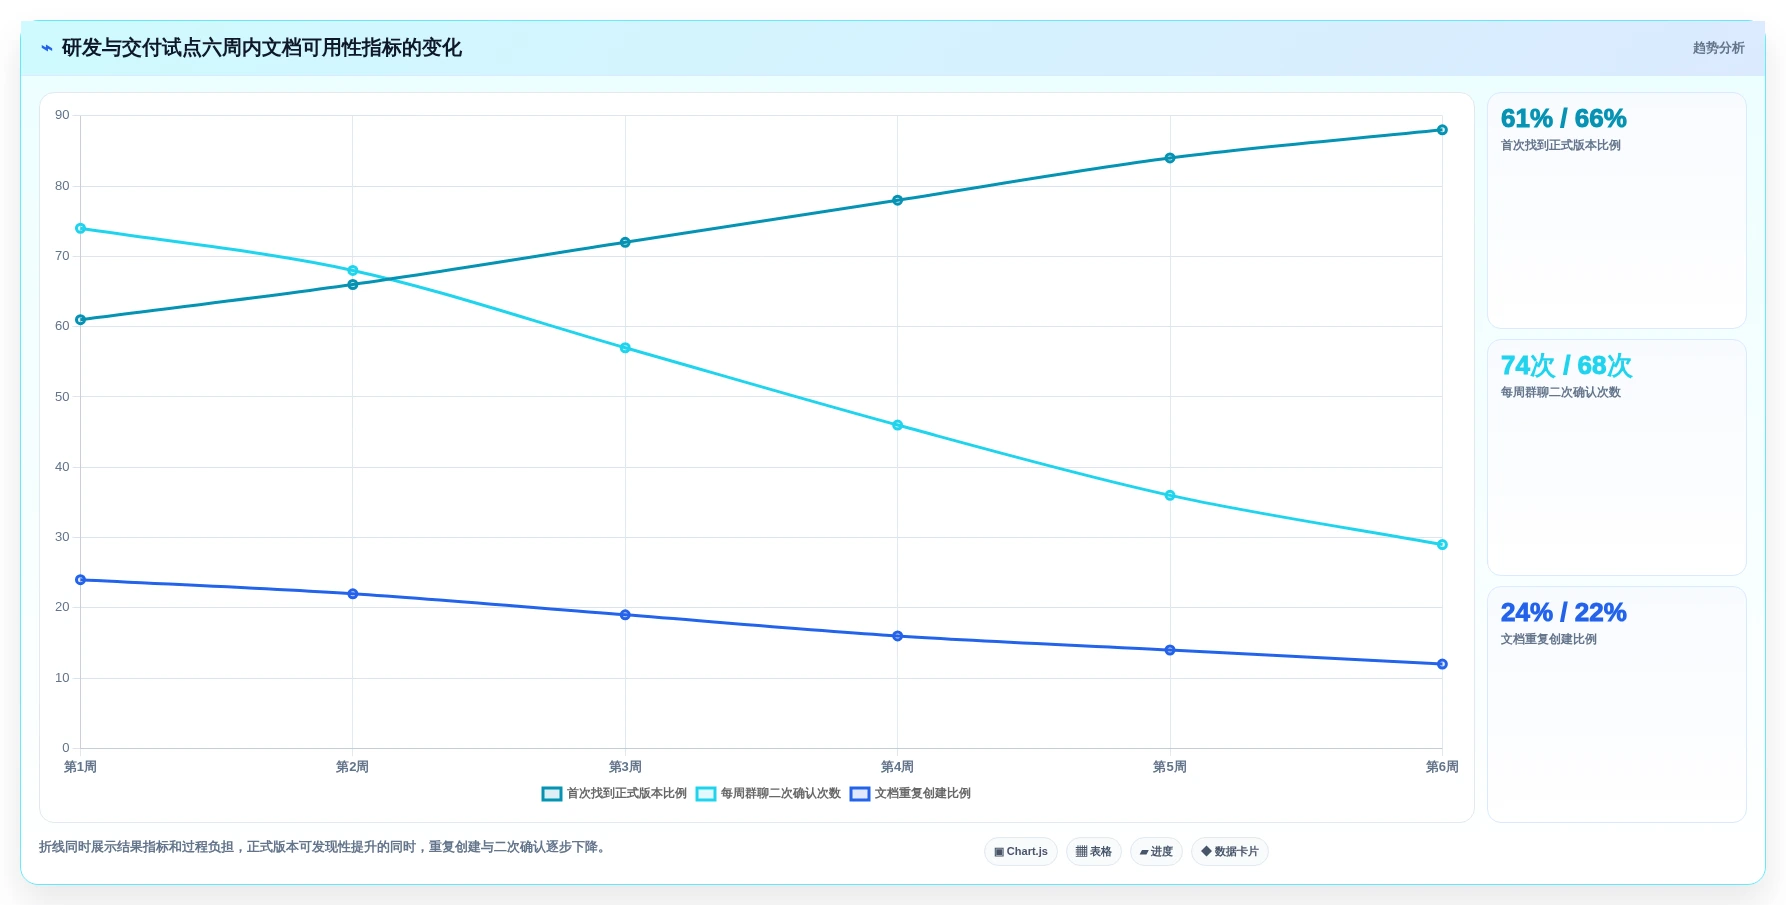Click week 5 point at 84 on teal line

[1170, 158]
